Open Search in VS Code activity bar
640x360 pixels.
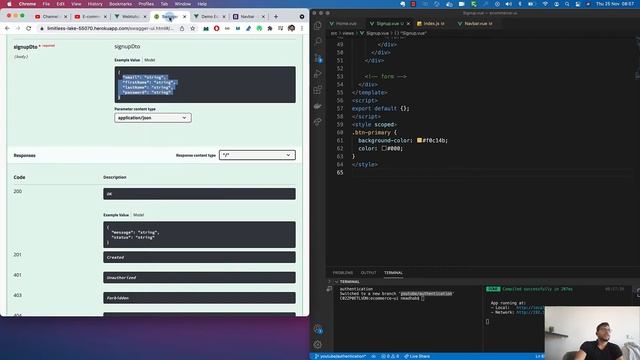(x=318, y=42)
